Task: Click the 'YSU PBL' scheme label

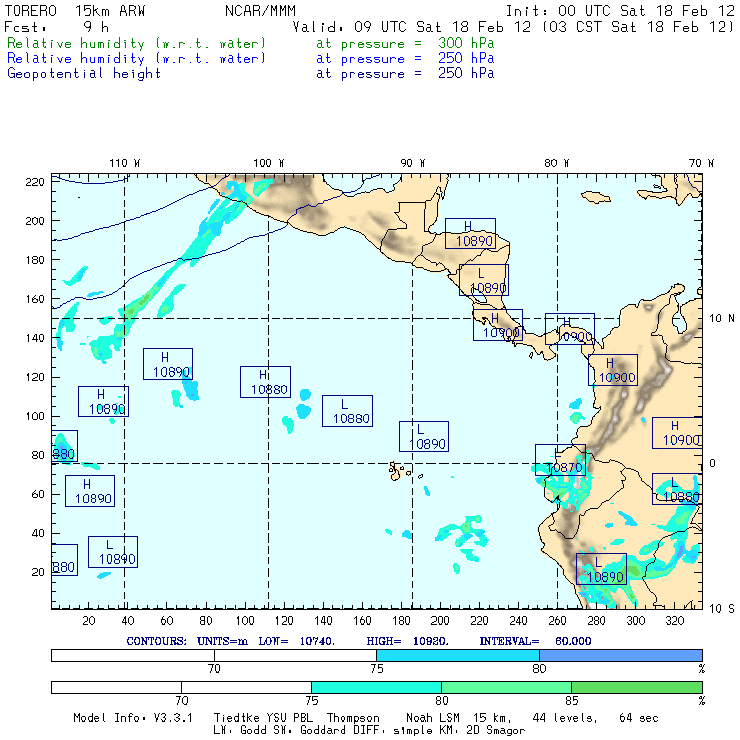Action: pos(289,718)
